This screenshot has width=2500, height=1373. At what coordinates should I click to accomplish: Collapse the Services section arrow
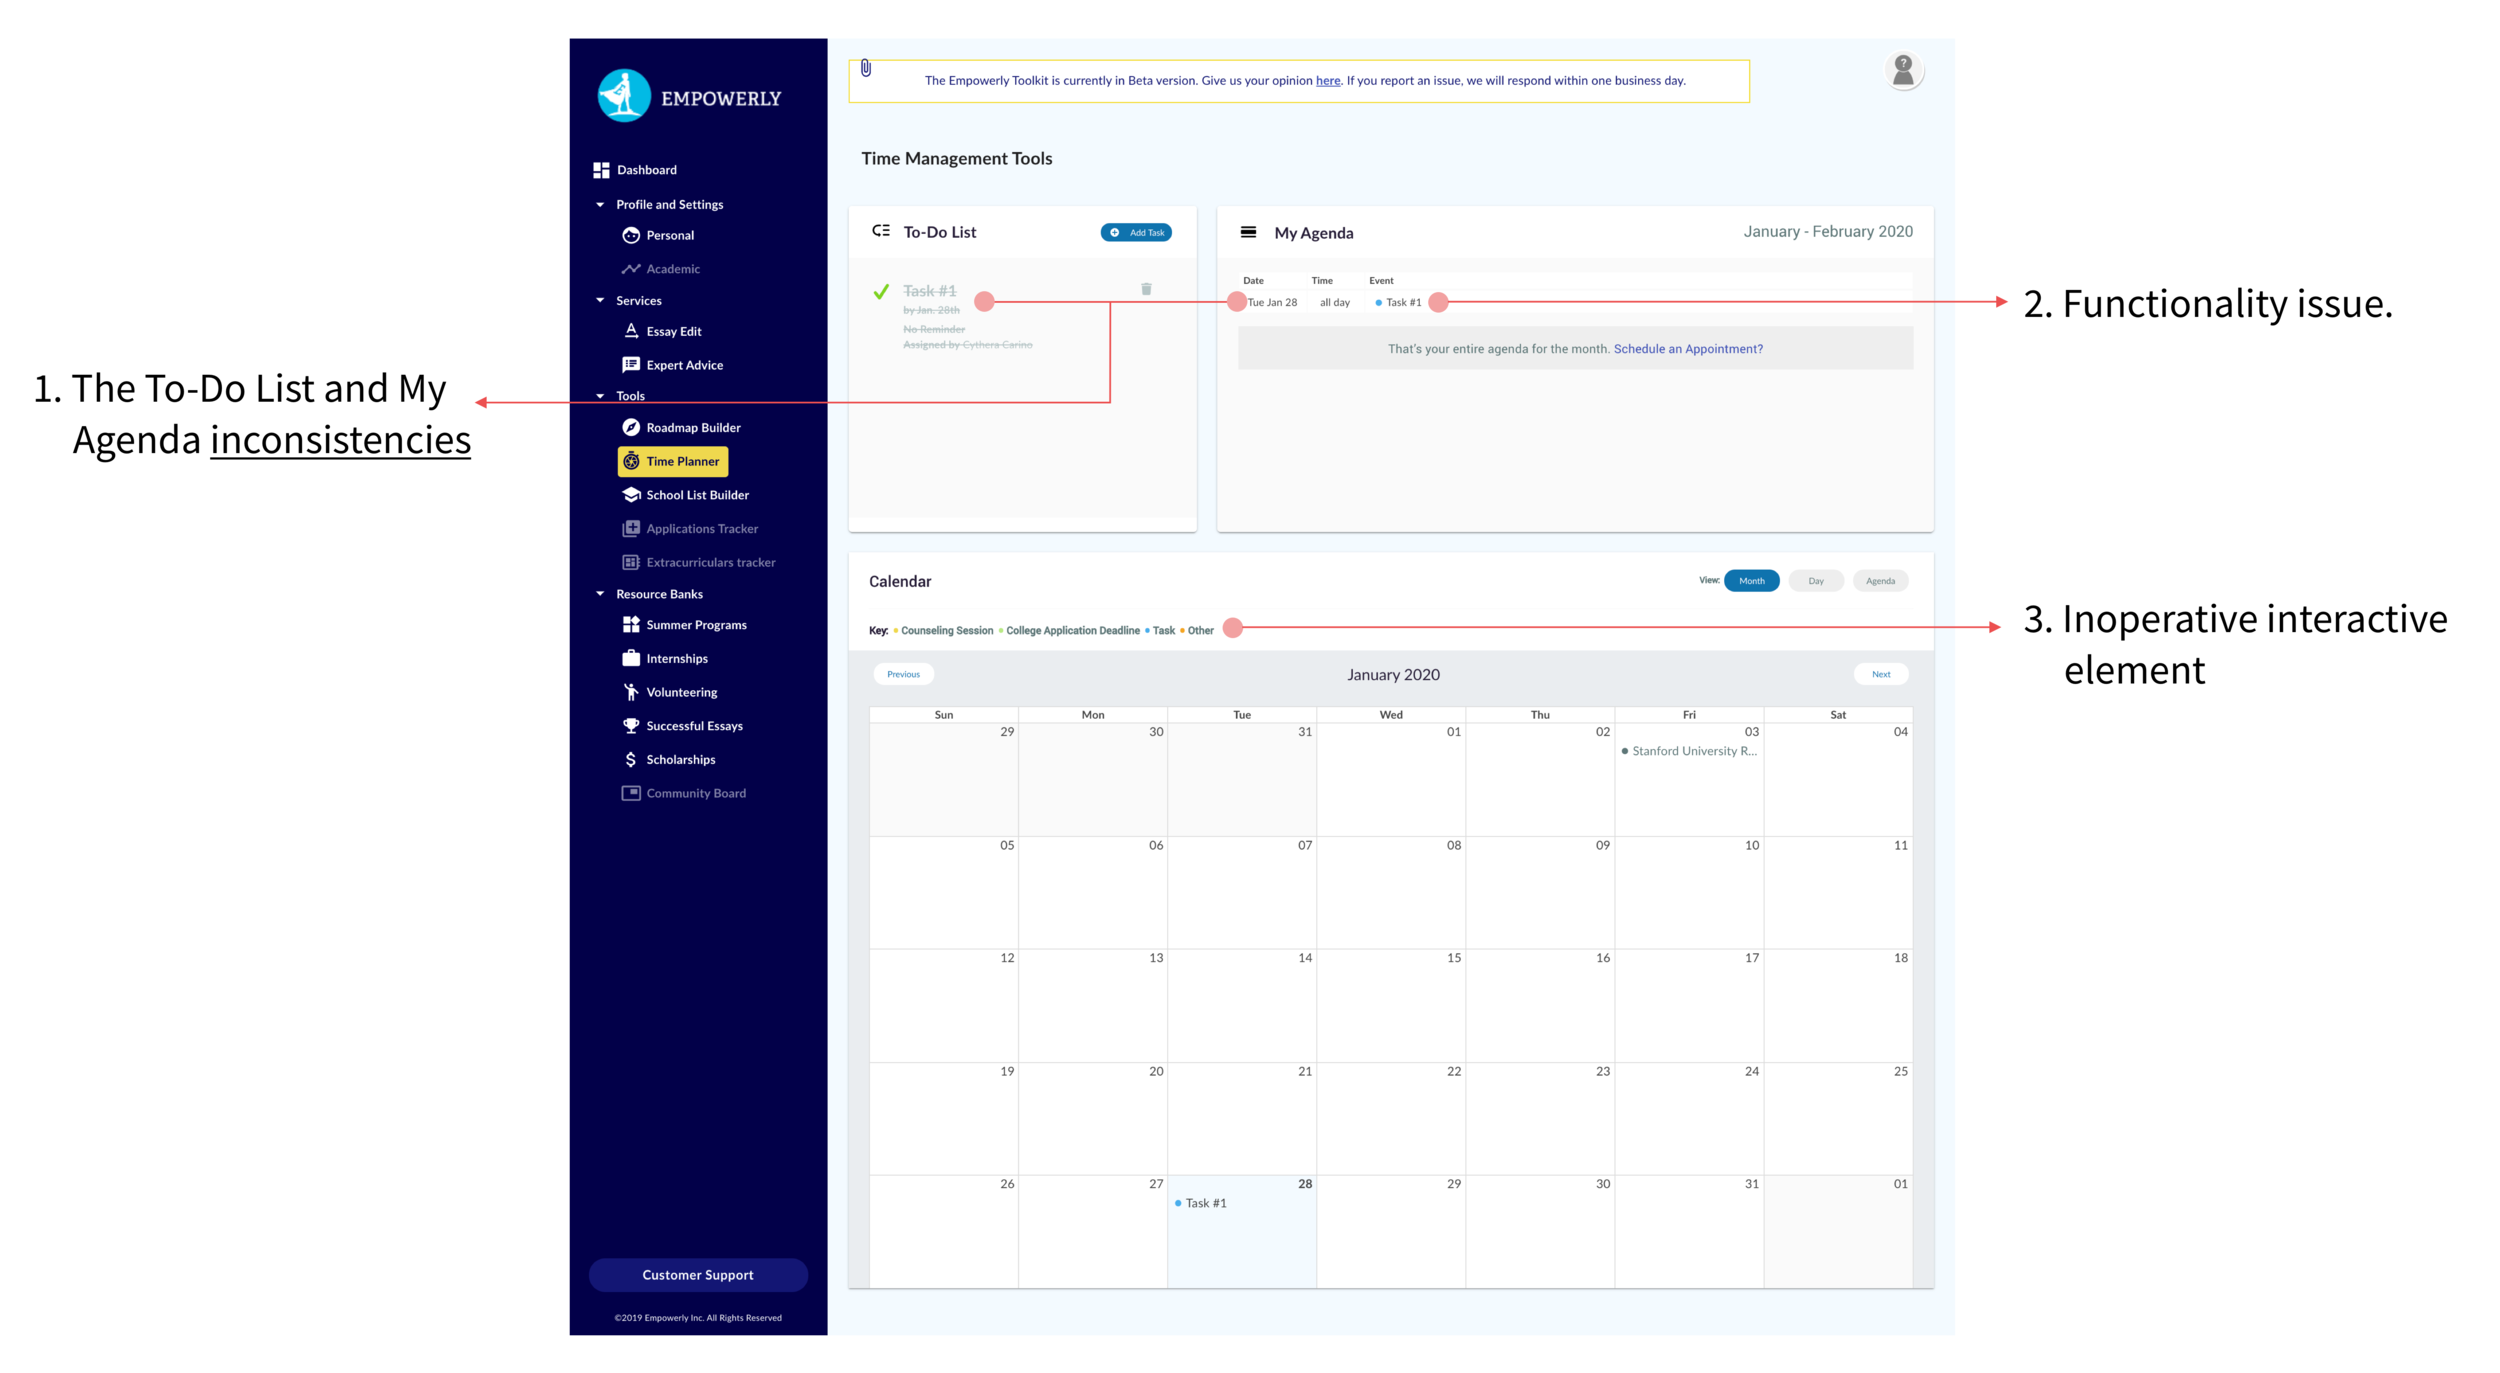coord(600,300)
